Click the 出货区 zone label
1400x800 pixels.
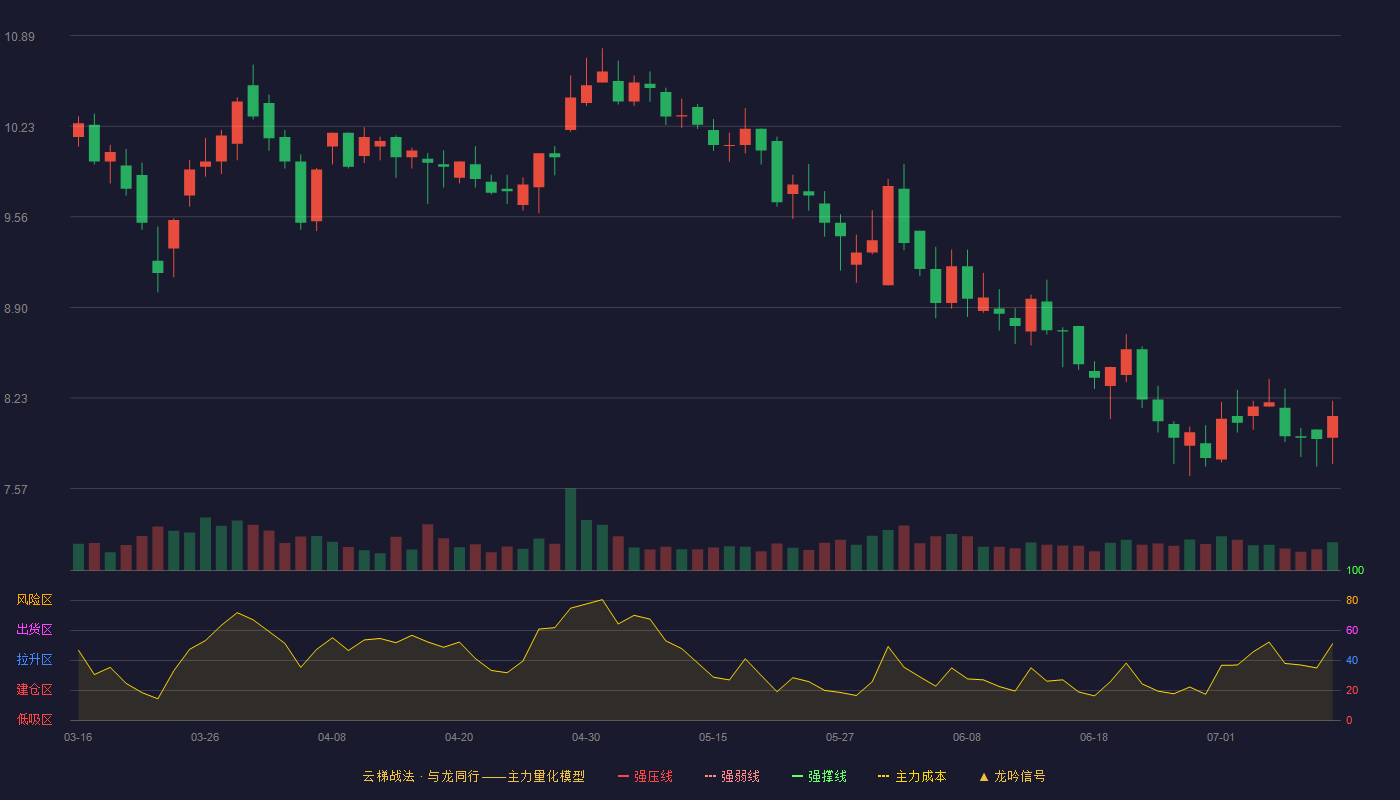point(34,630)
